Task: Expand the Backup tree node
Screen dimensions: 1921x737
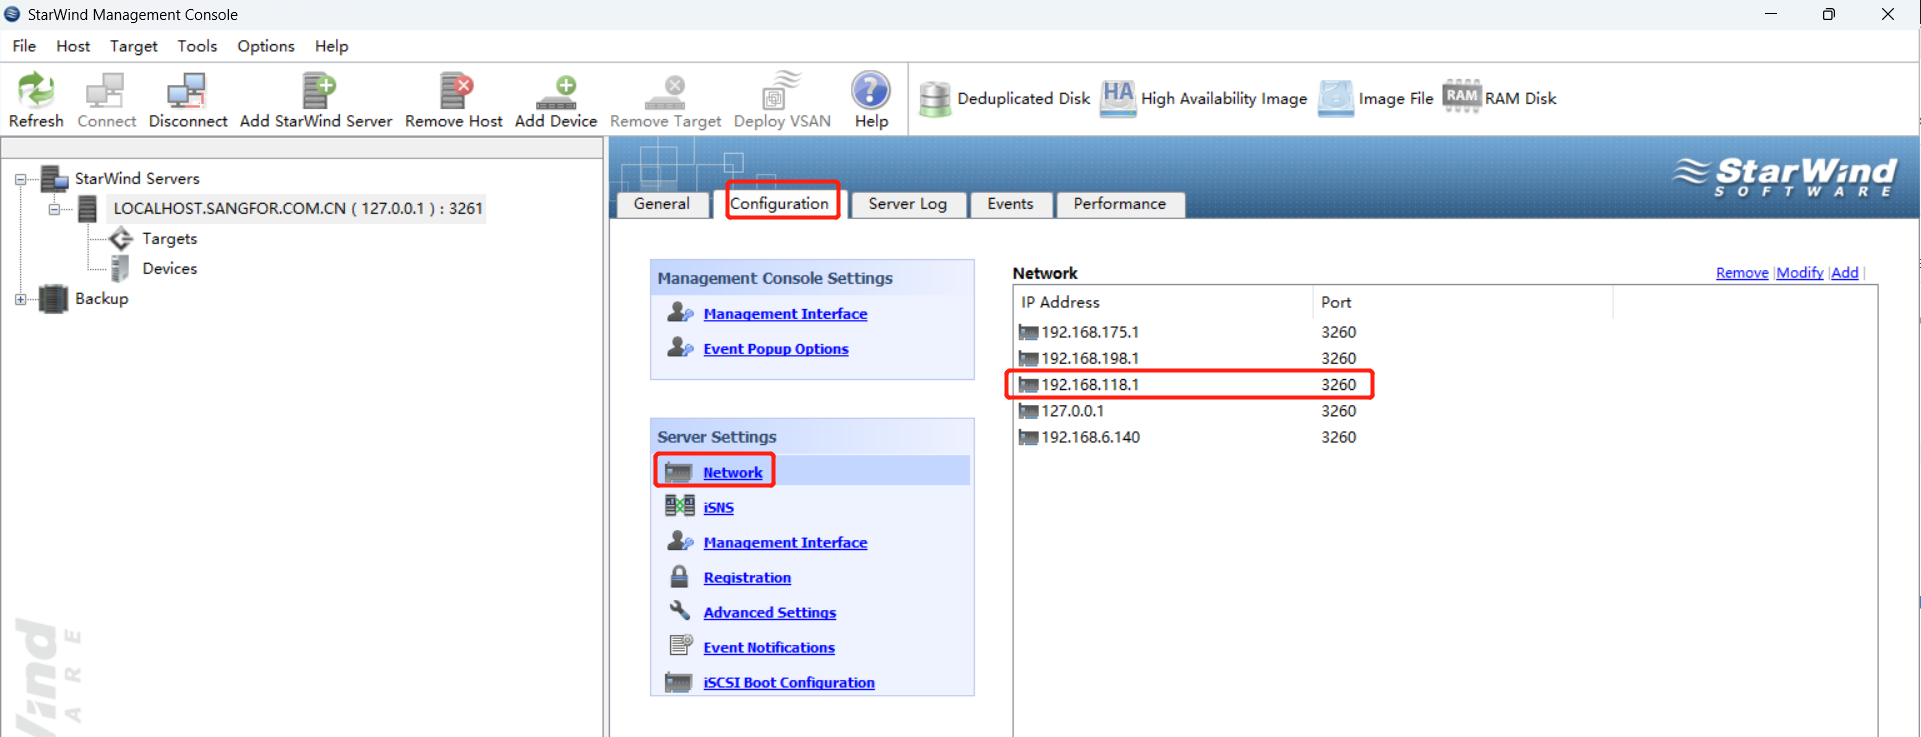Action: point(20,299)
